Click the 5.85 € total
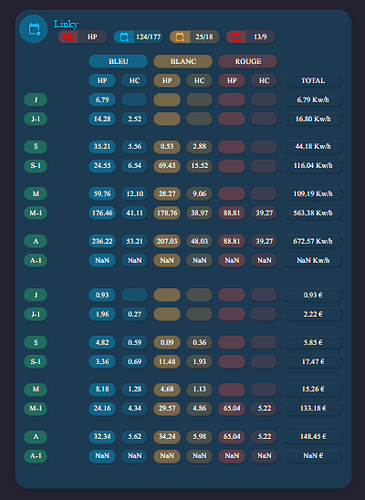The height and width of the screenshot is (500, 365). pyautogui.click(x=313, y=342)
